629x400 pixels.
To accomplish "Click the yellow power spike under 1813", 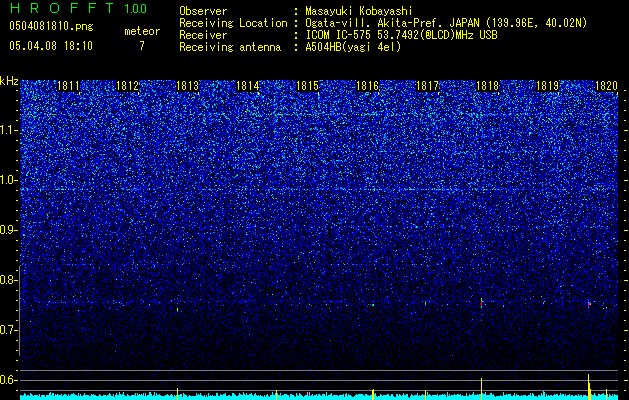I will (177, 394).
